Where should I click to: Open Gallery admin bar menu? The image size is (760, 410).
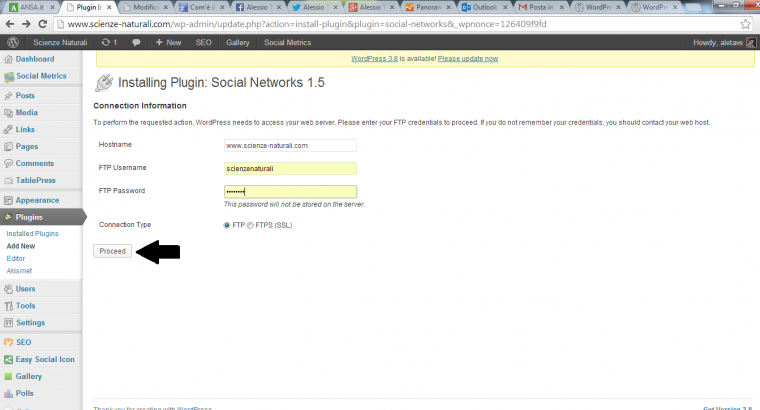(238, 43)
